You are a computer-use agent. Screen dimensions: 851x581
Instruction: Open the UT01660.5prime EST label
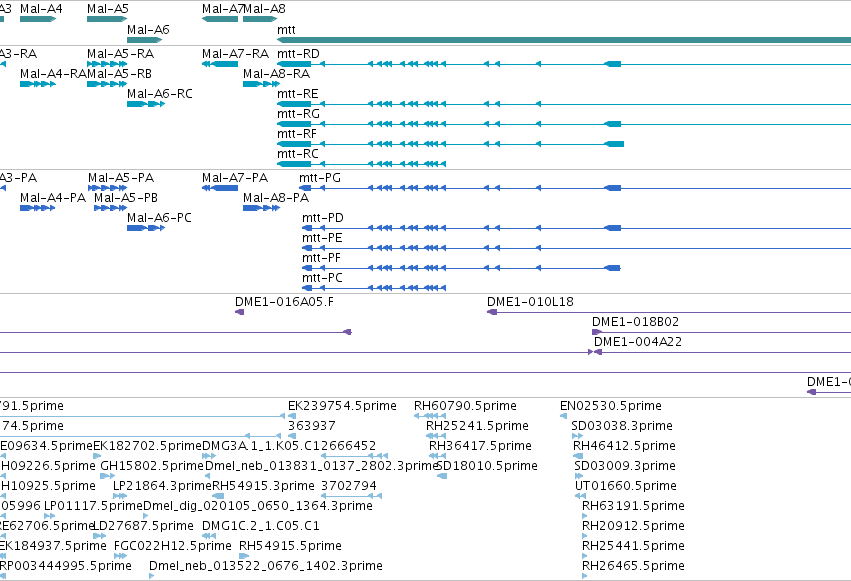[626, 487]
